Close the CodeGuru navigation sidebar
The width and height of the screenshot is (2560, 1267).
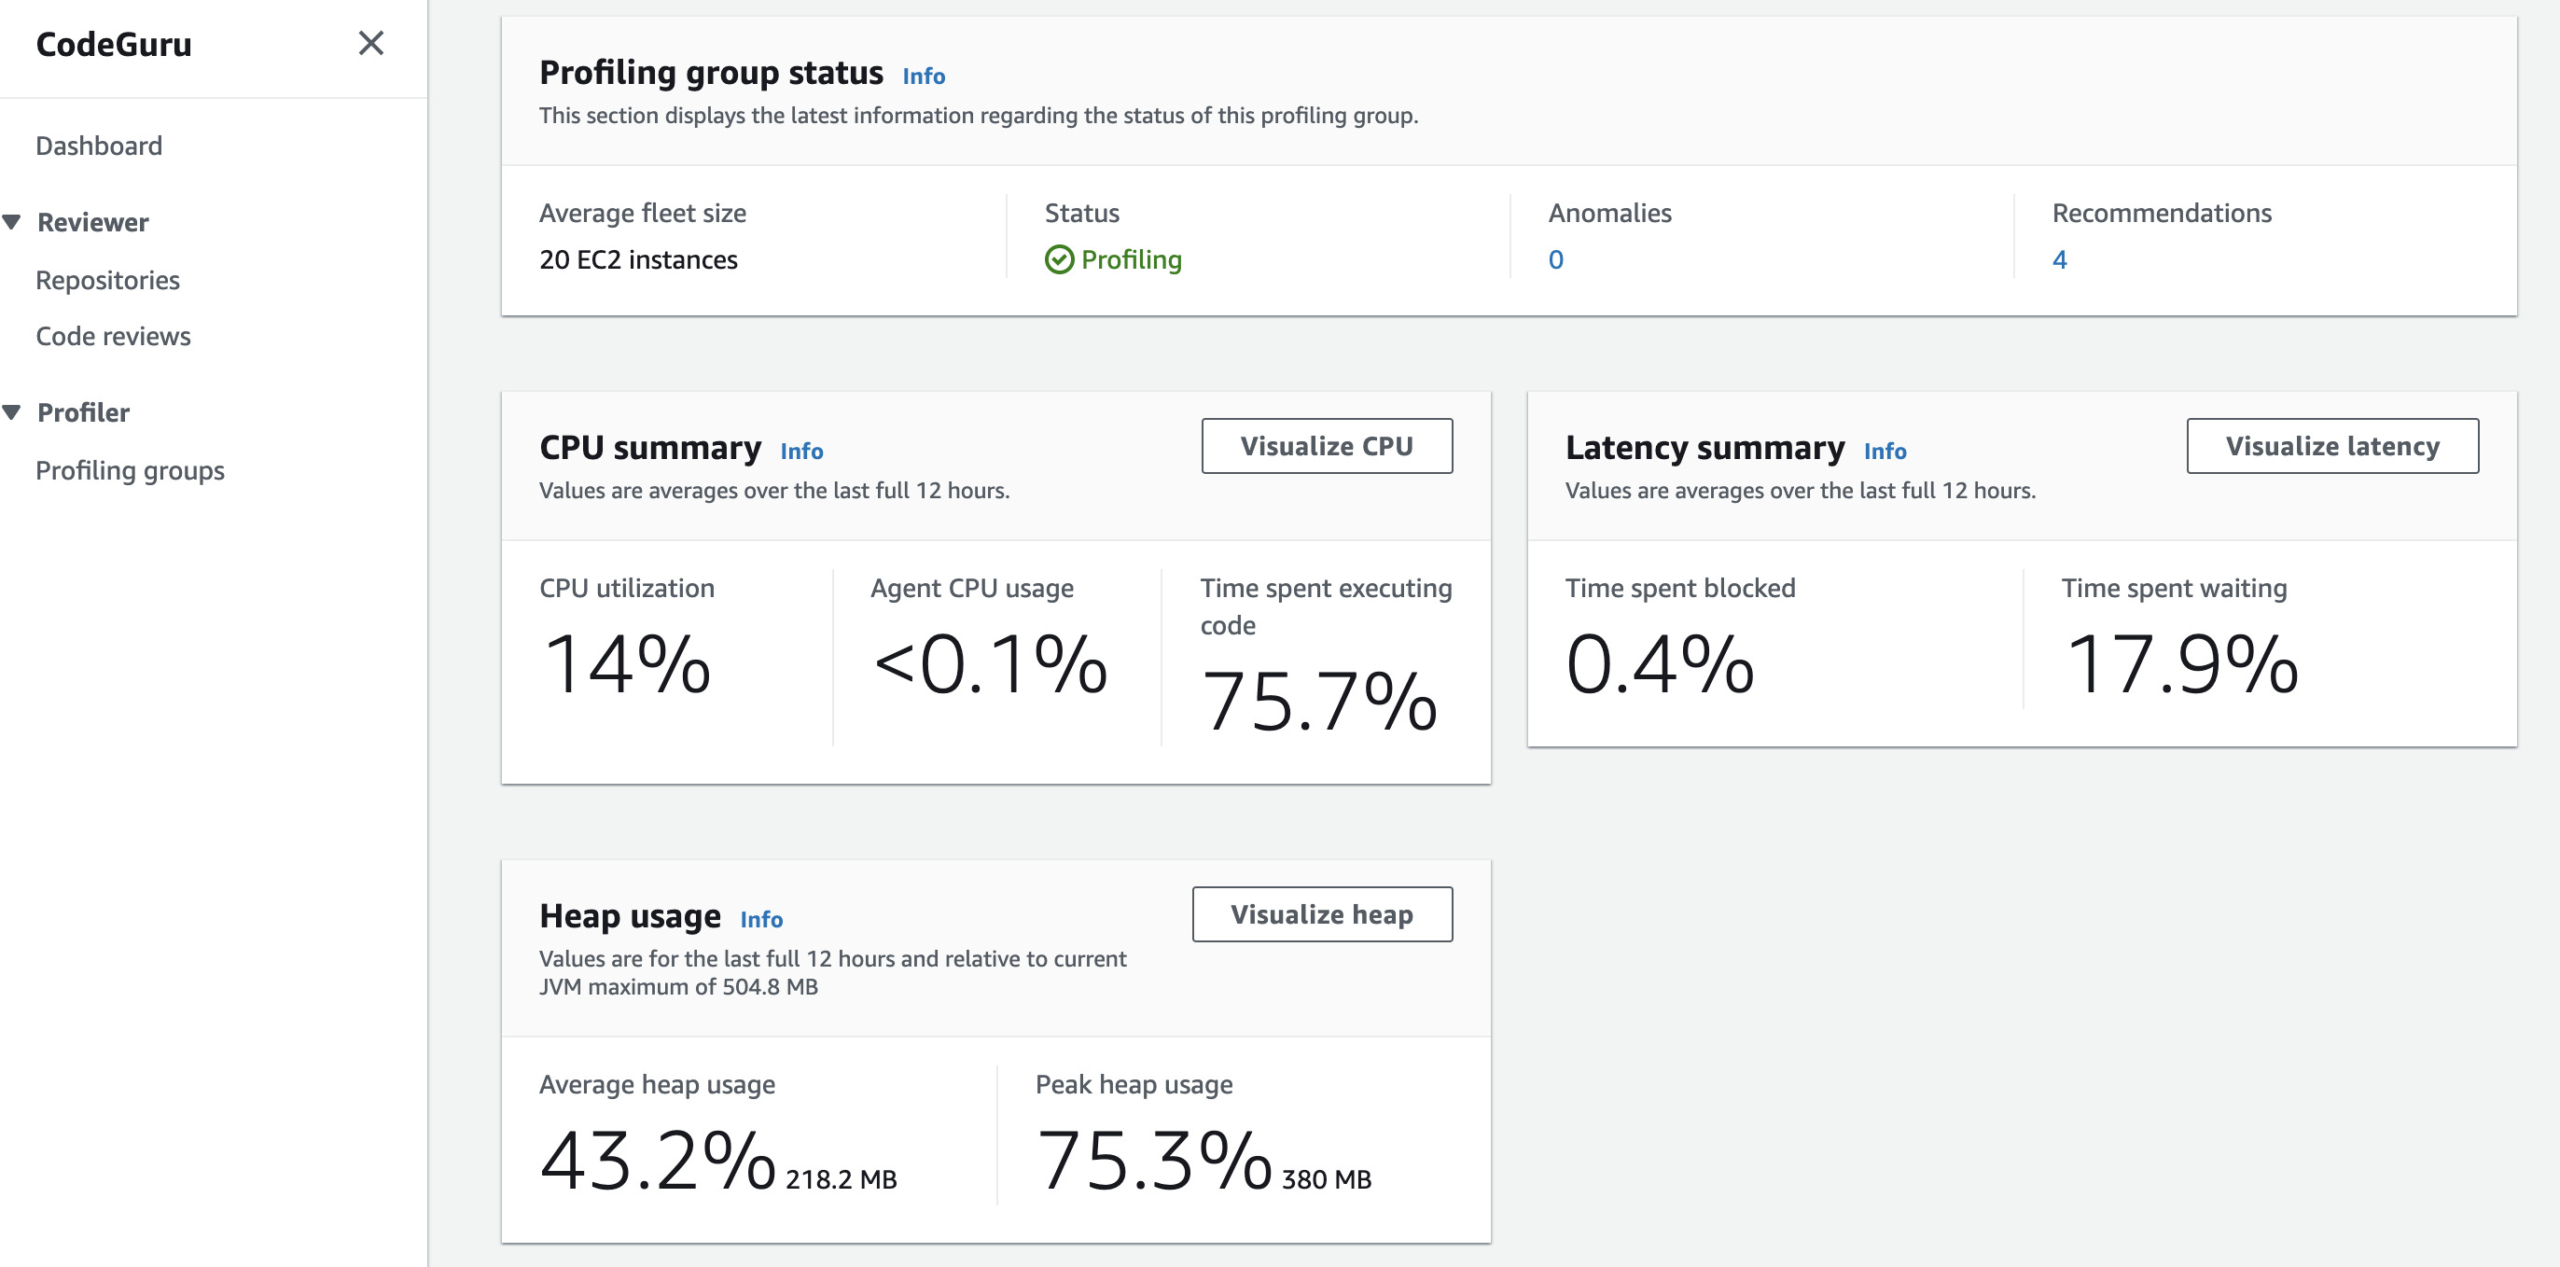click(x=371, y=44)
